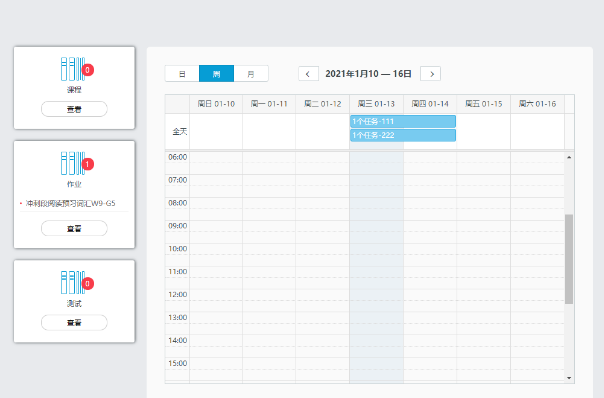Switch calendar to 月 month view
Screen dimensions: 604x398
[251, 74]
